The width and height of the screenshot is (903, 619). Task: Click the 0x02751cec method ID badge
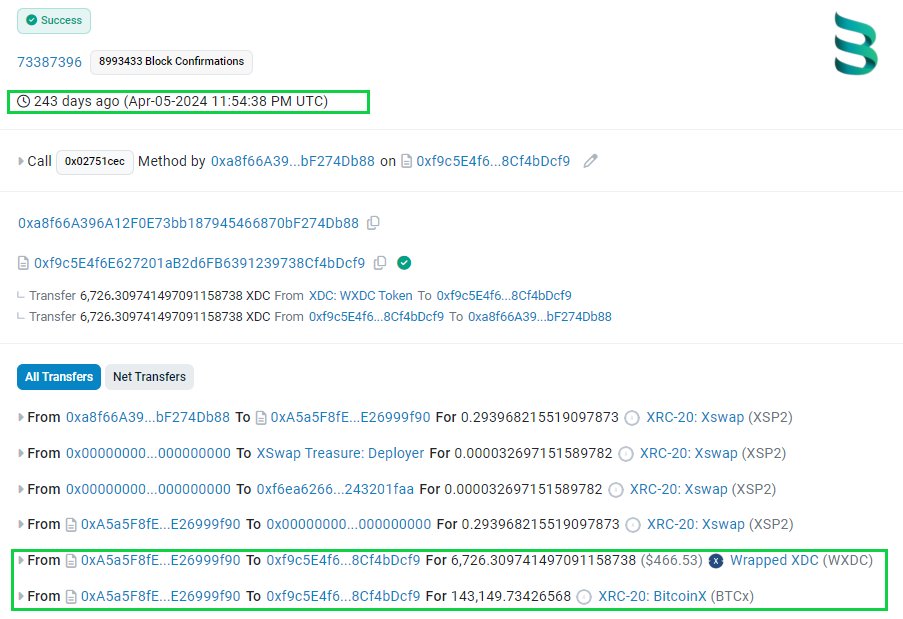pos(94,162)
